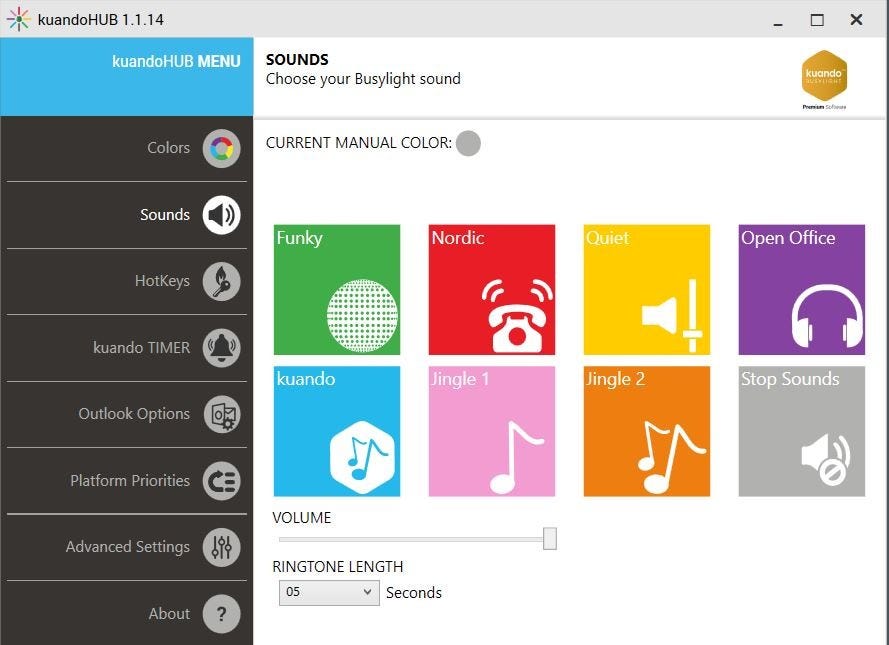Viewport: 889px width, 645px height.
Task: Open the ringtone length dropdown
Action: pyautogui.click(x=329, y=593)
